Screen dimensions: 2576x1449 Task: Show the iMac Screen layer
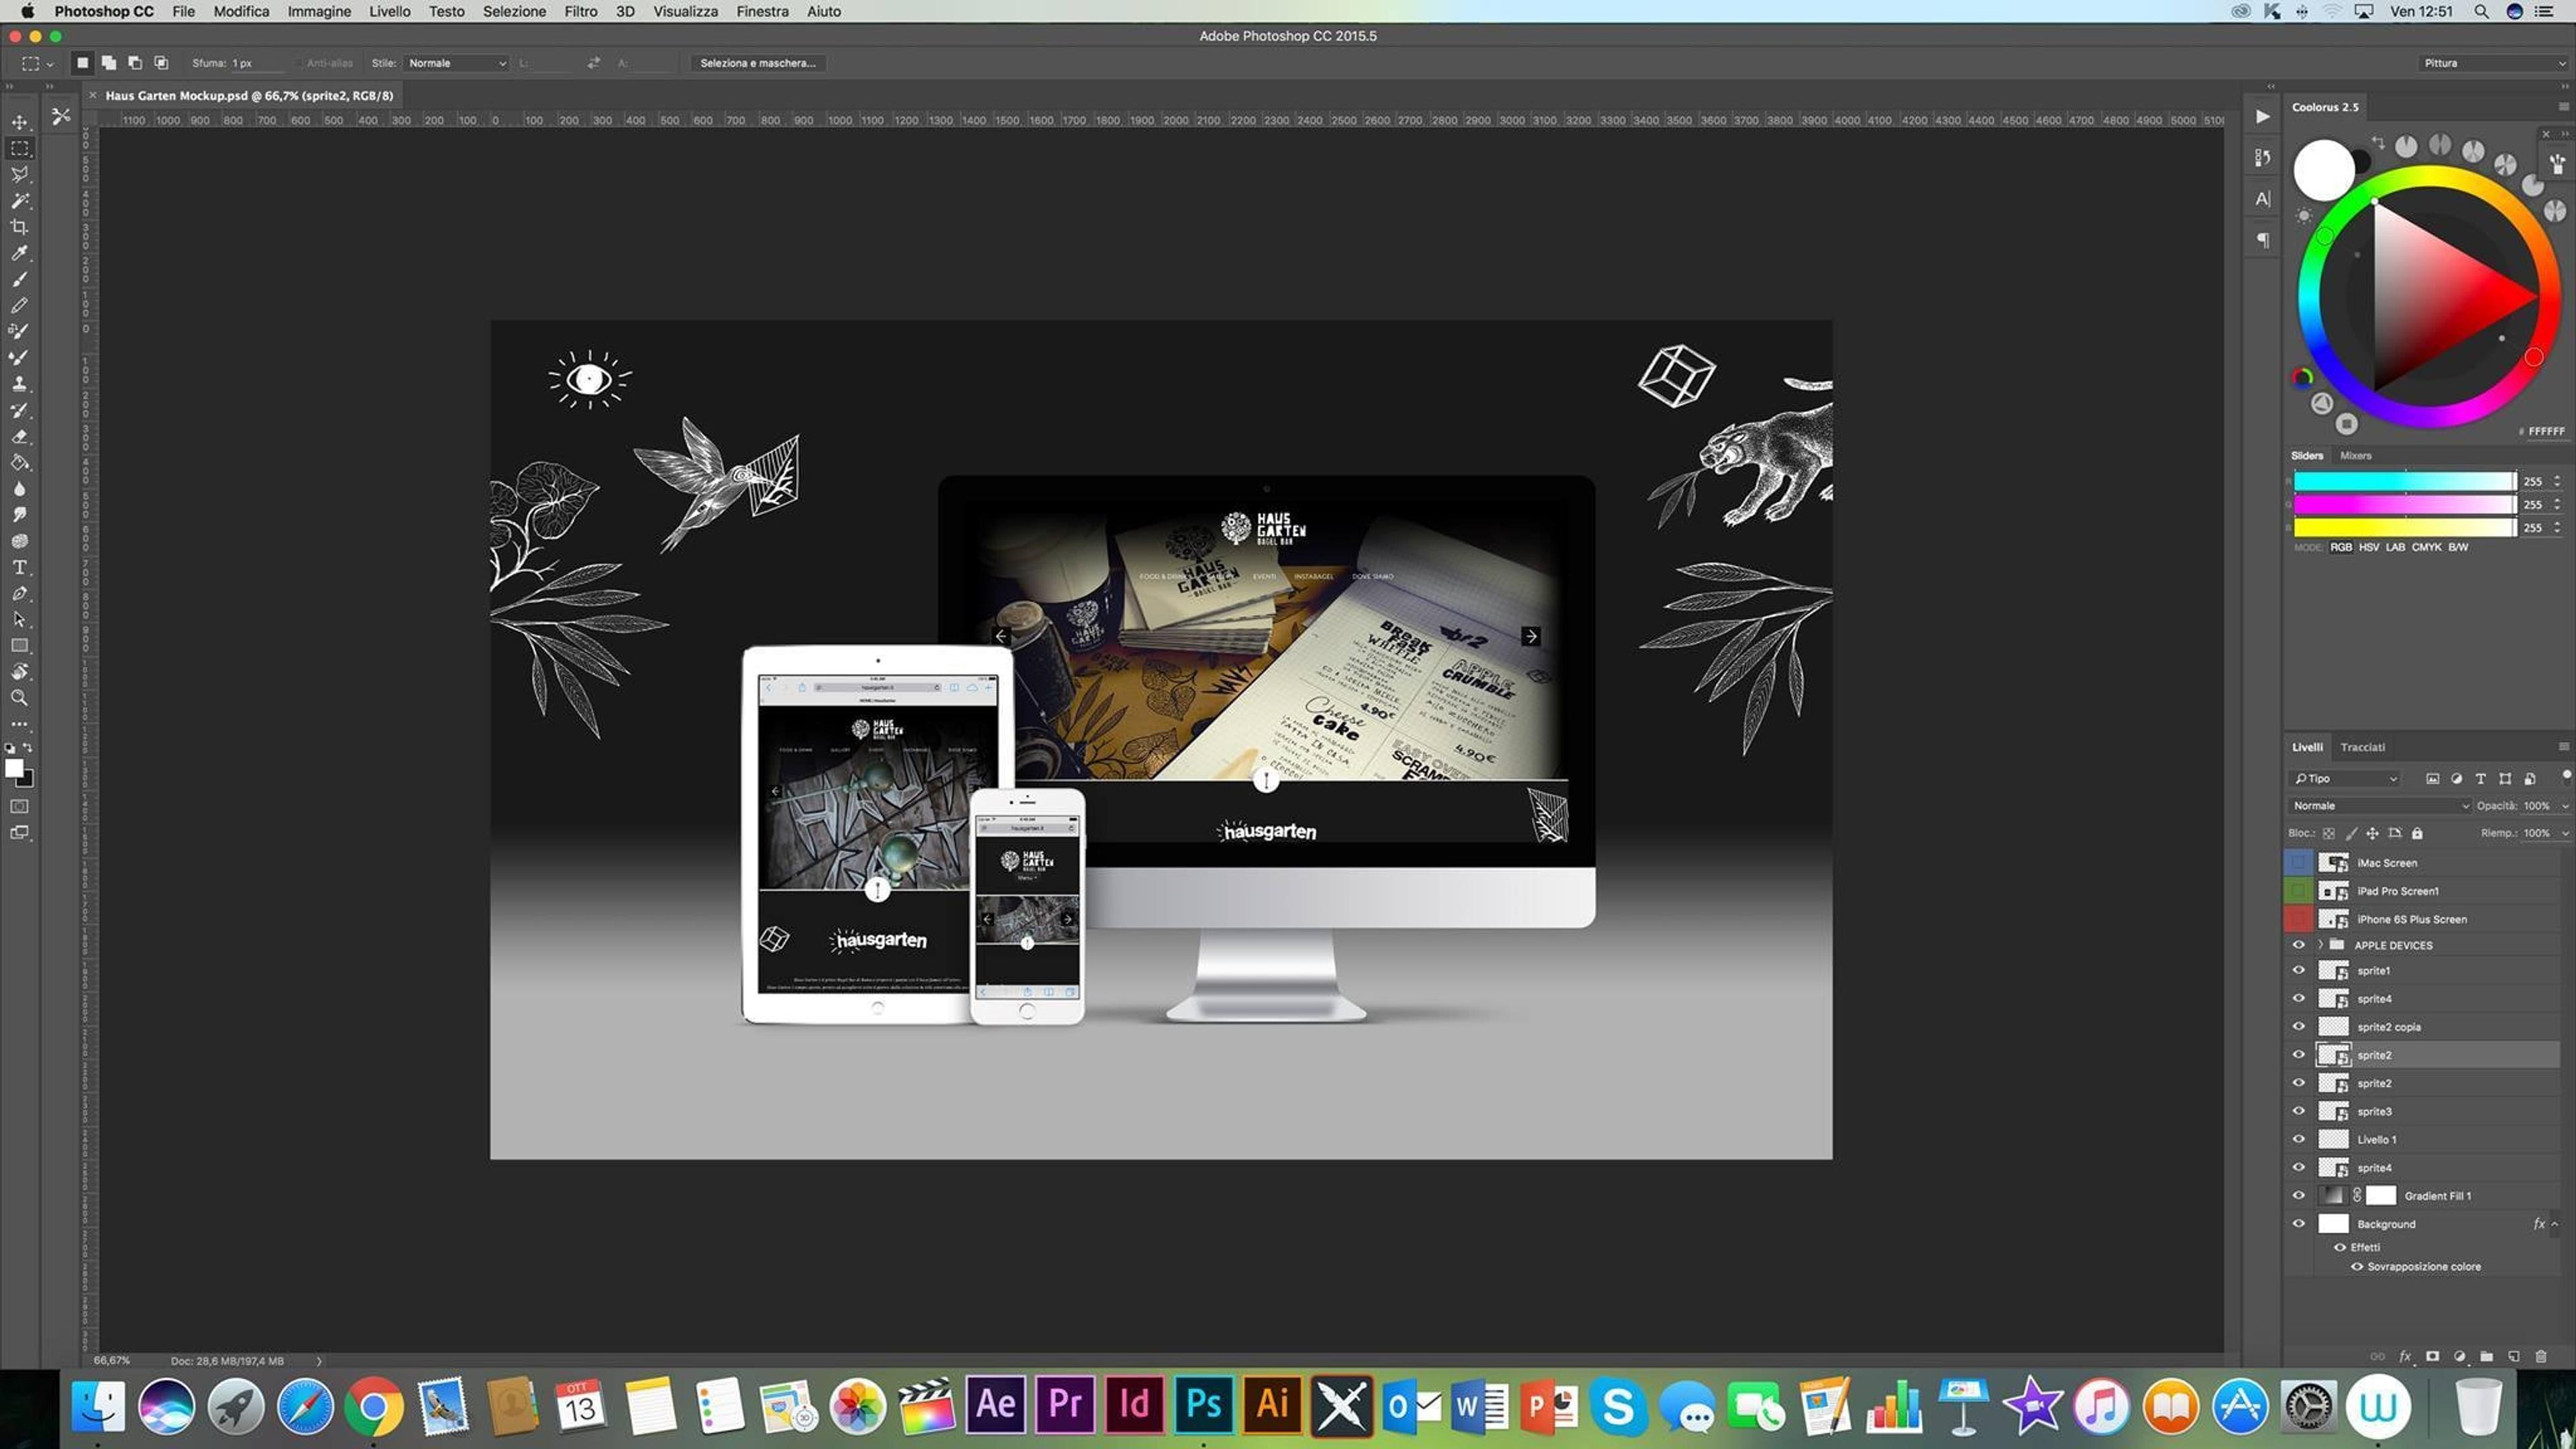(x=2298, y=862)
